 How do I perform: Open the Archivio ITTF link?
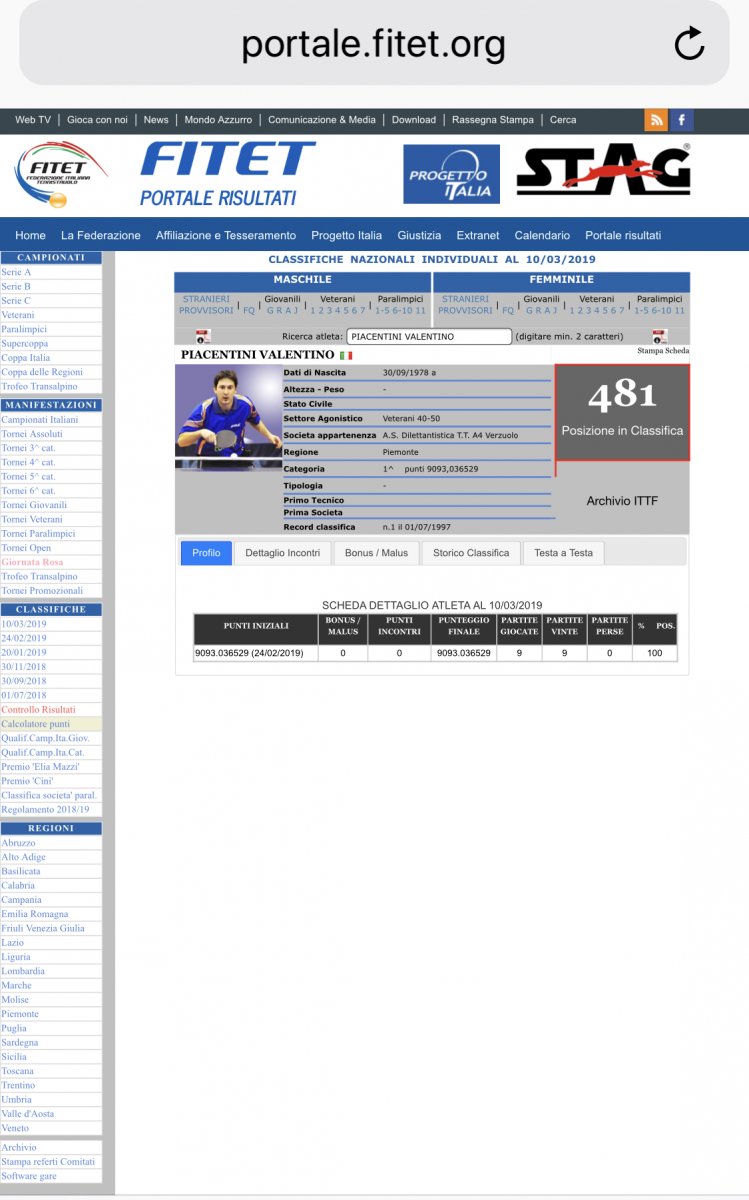coord(622,501)
